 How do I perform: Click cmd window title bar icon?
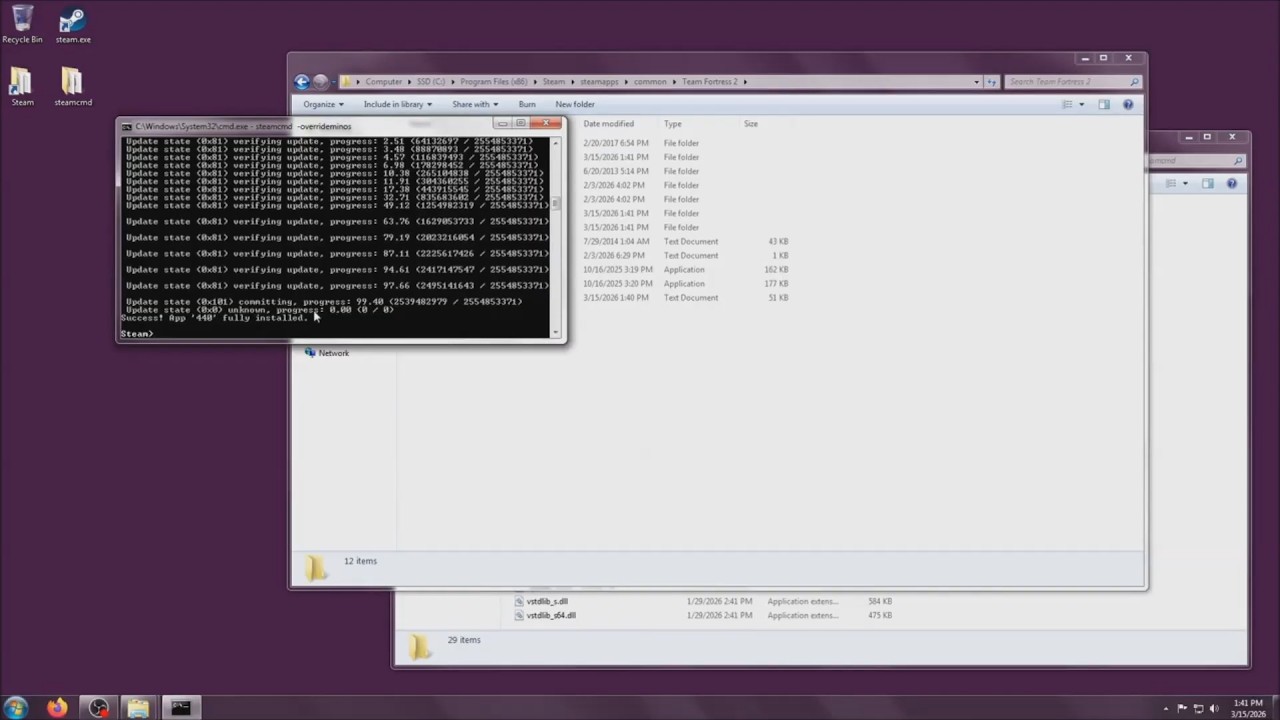(127, 126)
